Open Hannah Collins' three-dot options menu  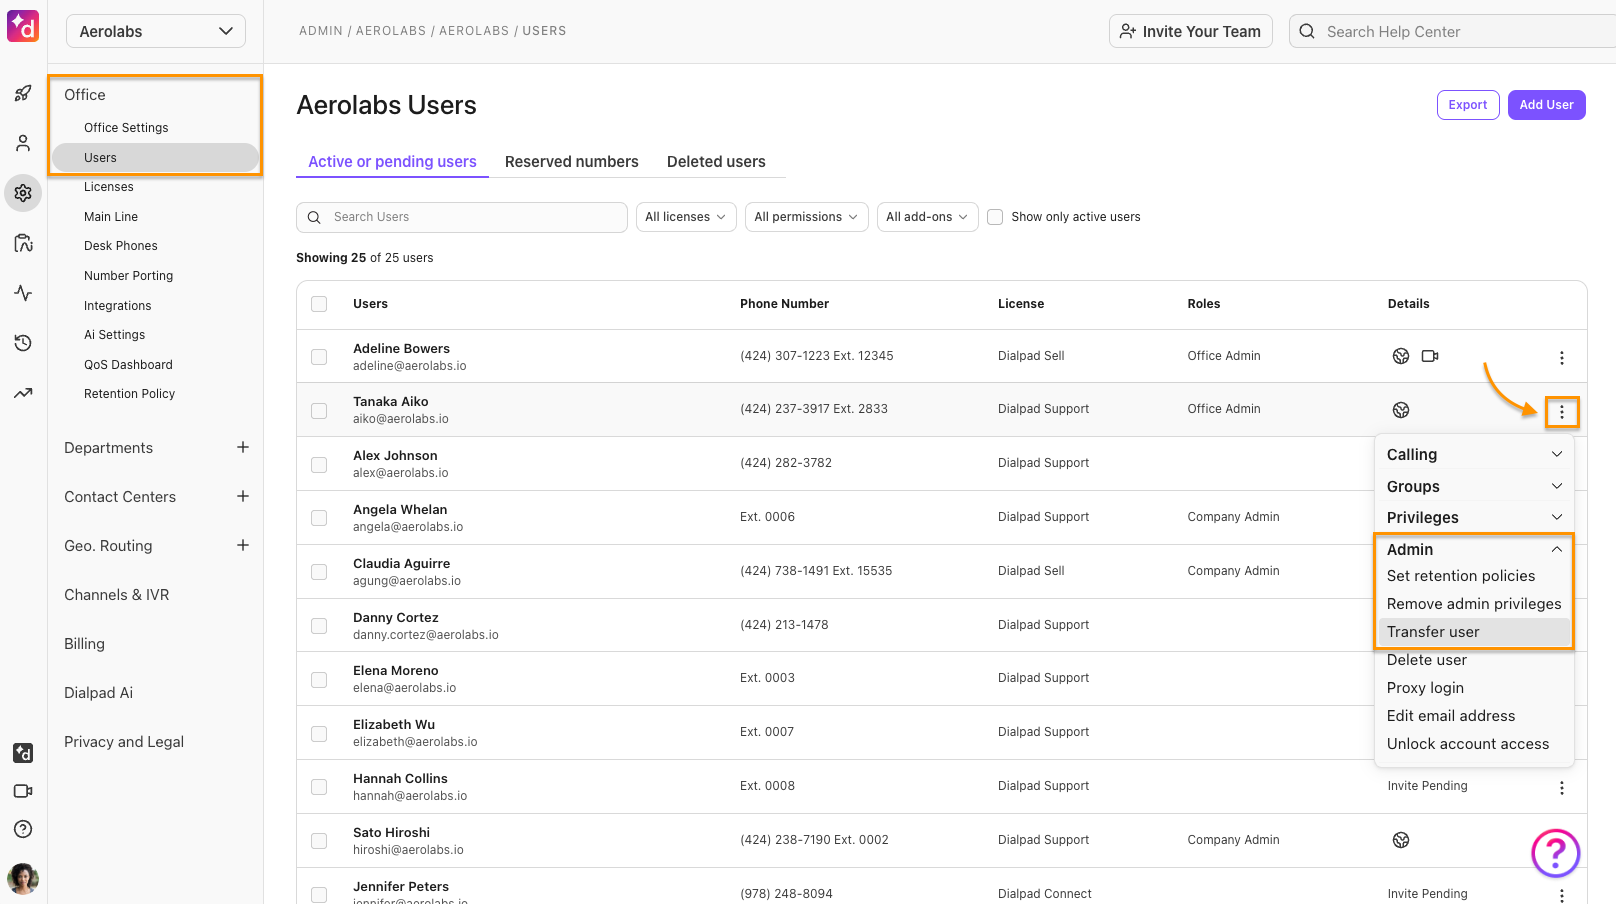point(1562,788)
